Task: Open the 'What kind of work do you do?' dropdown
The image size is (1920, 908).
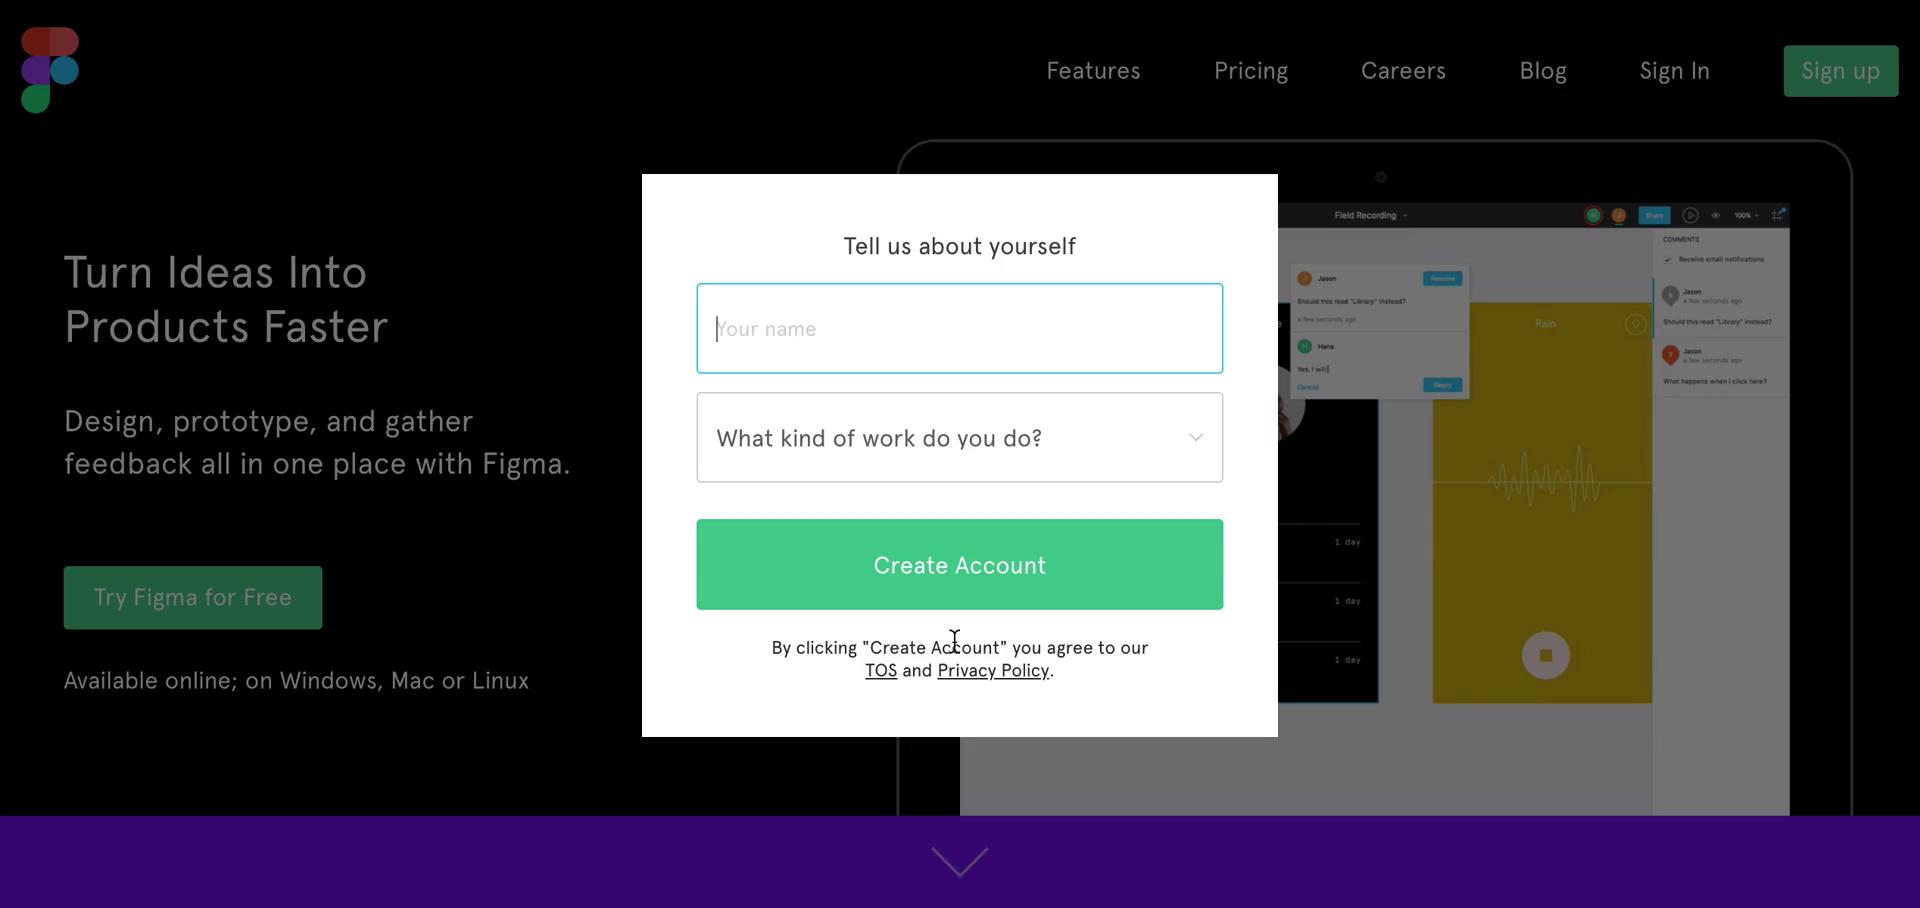Action: (x=959, y=437)
